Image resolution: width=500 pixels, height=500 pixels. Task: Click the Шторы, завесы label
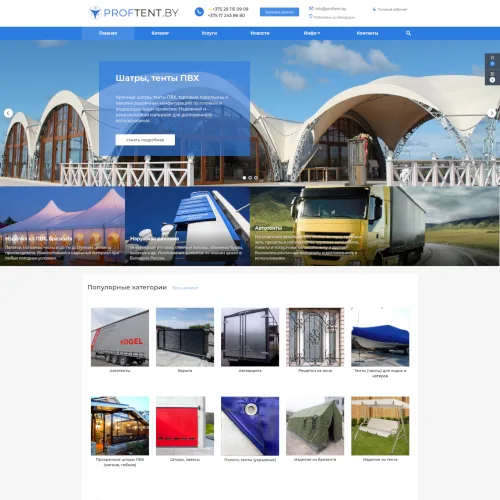(x=185, y=460)
